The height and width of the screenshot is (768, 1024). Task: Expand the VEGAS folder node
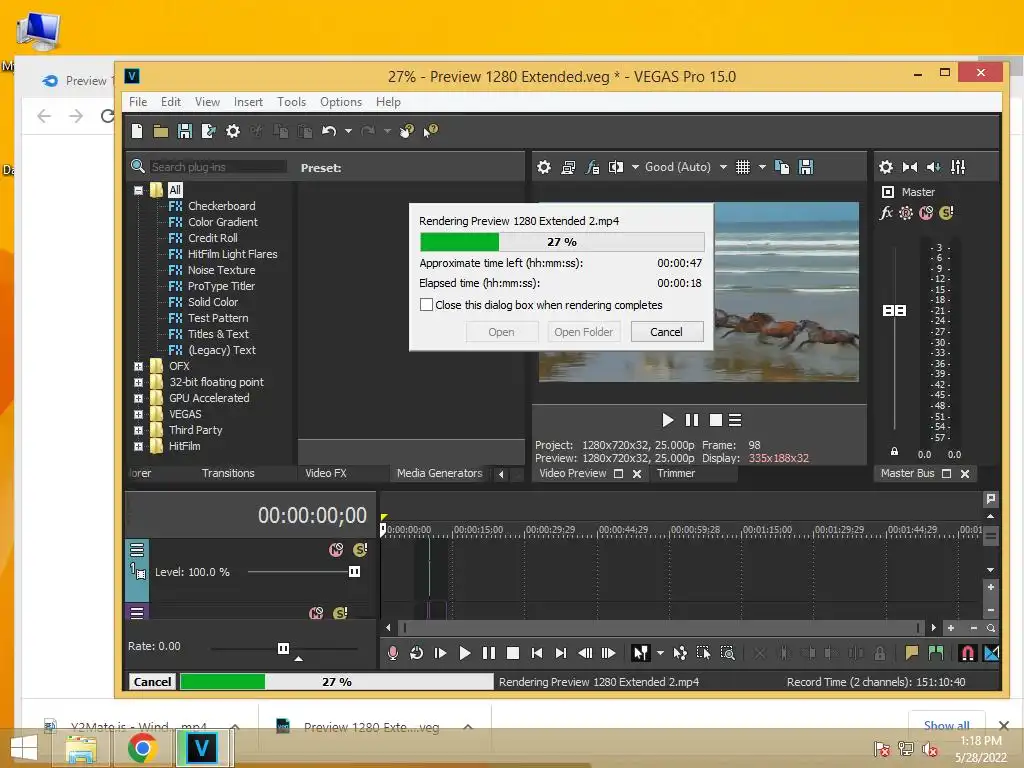tap(138, 415)
